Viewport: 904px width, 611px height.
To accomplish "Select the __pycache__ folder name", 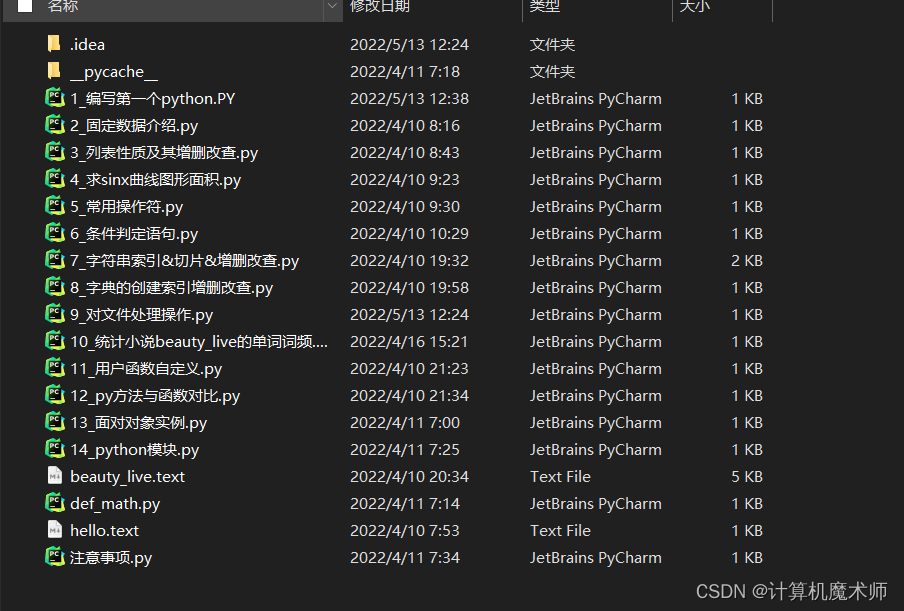I will click(114, 71).
